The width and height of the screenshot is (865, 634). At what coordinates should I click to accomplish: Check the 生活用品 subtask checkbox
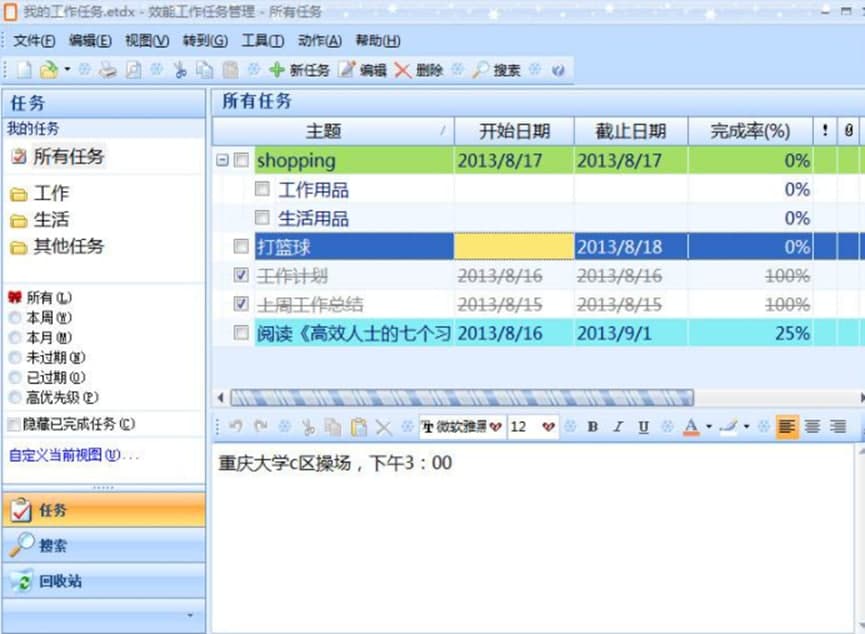click(x=262, y=217)
